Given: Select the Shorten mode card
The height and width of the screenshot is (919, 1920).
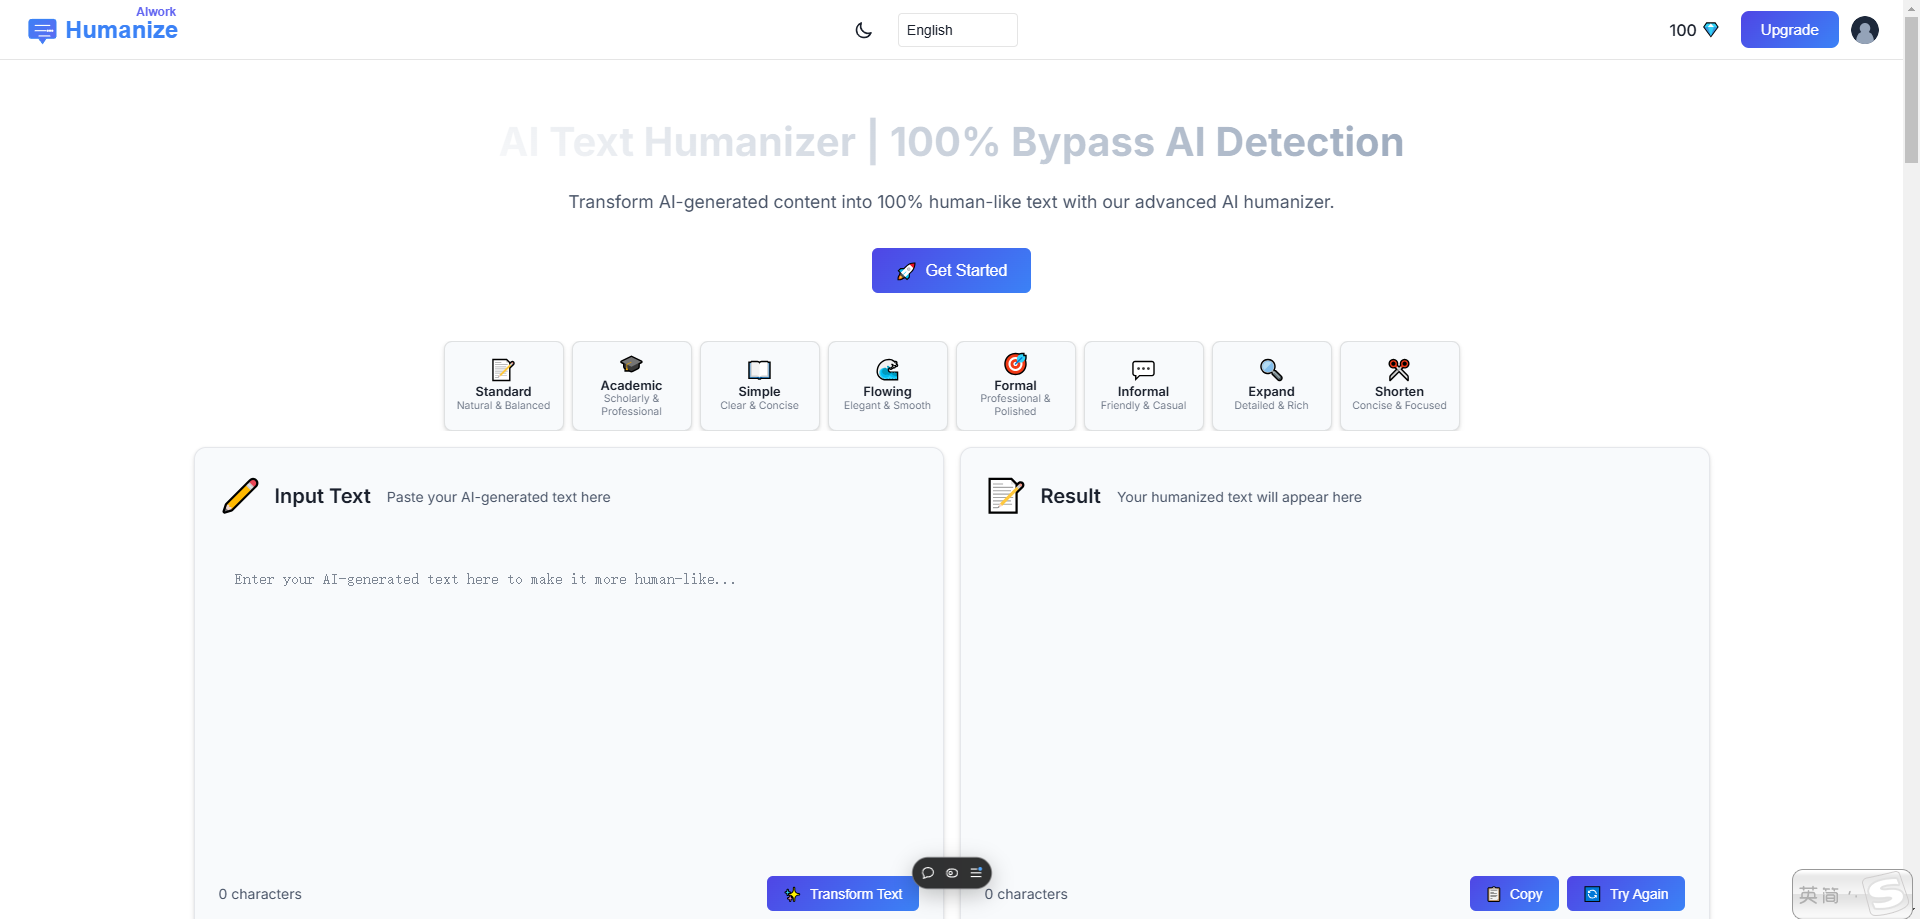Looking at the screenshot, I should [1400, 386].
